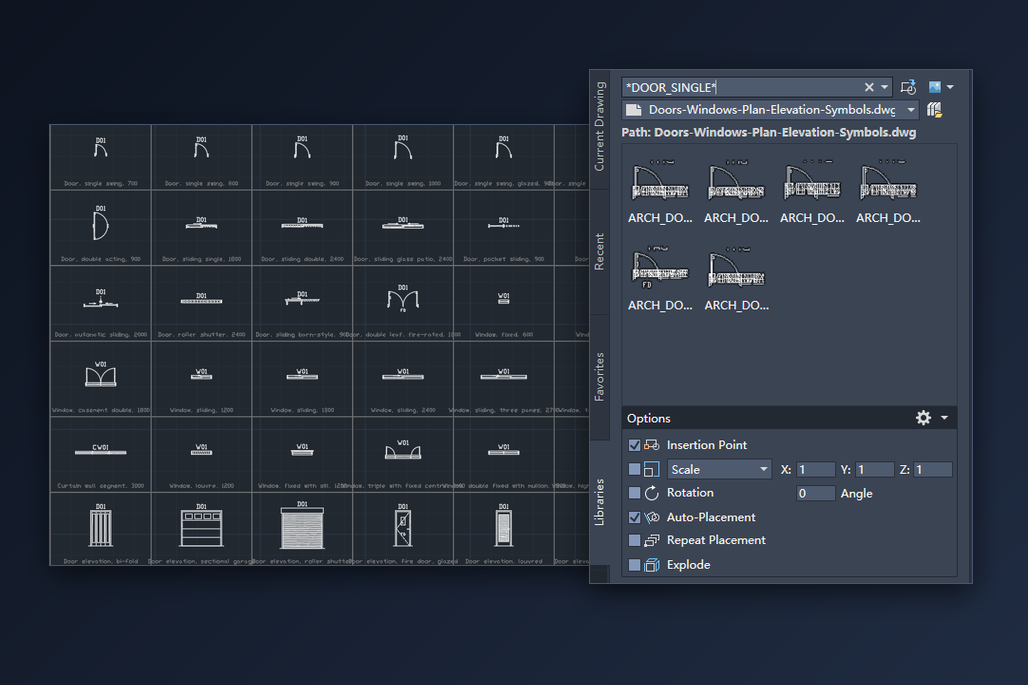Click the X scale input field

[x=815, y=469]
